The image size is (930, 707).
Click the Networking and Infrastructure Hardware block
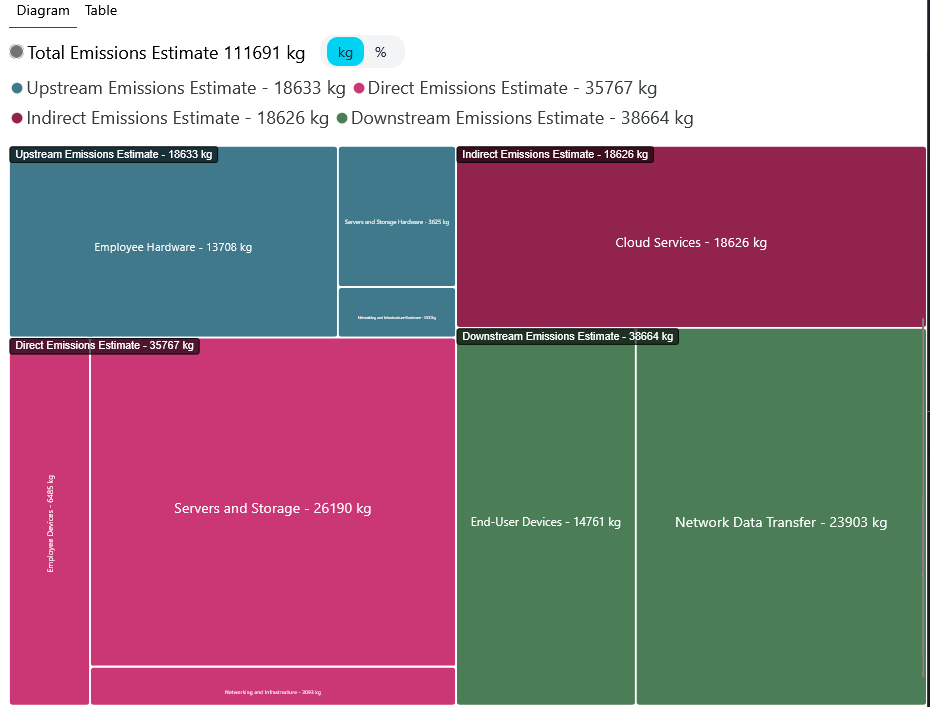397,313
